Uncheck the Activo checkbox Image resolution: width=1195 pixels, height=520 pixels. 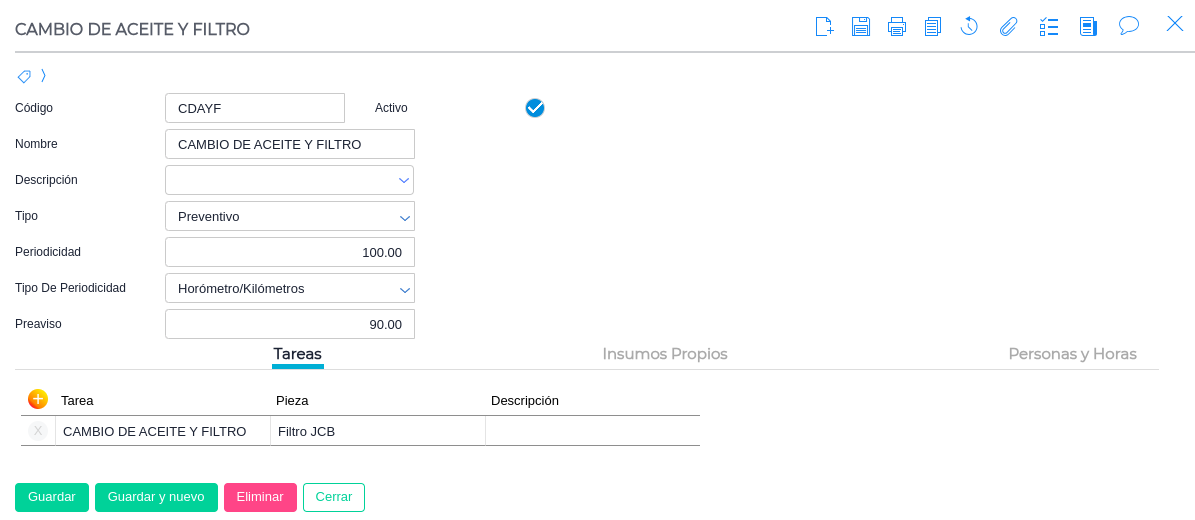tap(535, 108)
